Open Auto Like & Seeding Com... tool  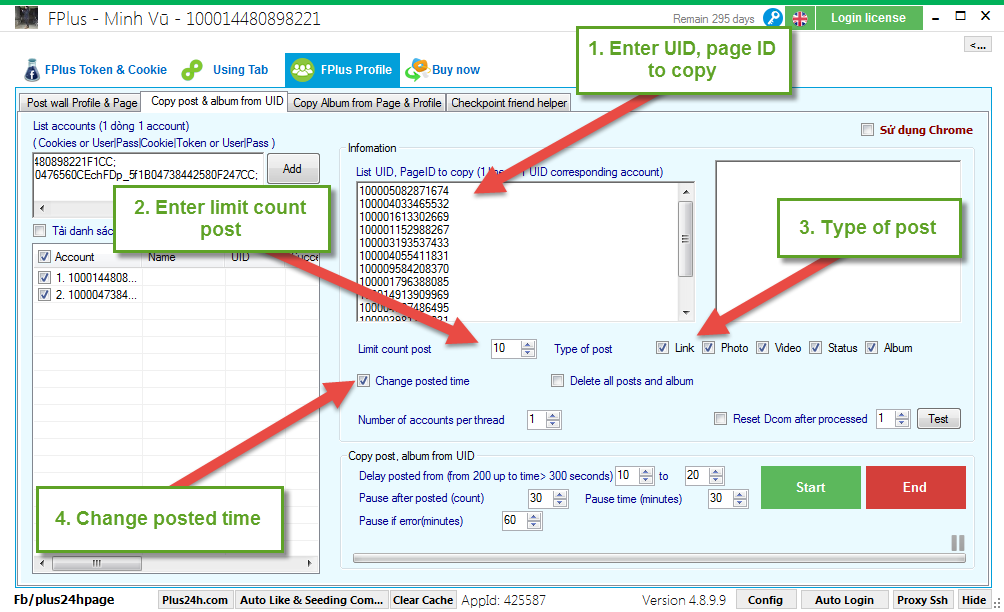(312, 600)
